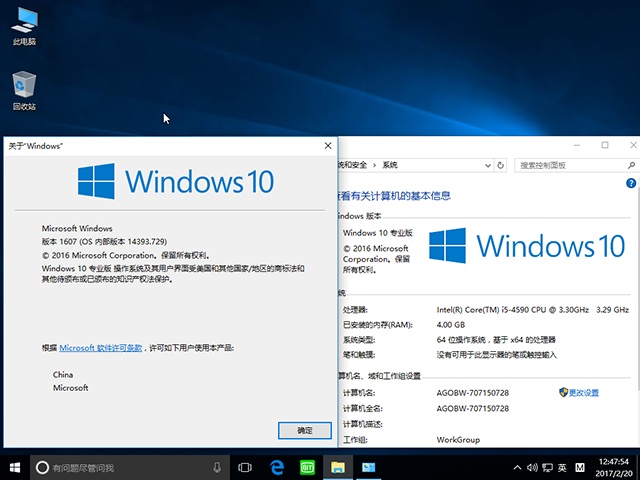Image resolution: width=640 pixels, height=480 pixels.
Task: Open the 此电脑 desktop icon
Action: coord(24,24)
